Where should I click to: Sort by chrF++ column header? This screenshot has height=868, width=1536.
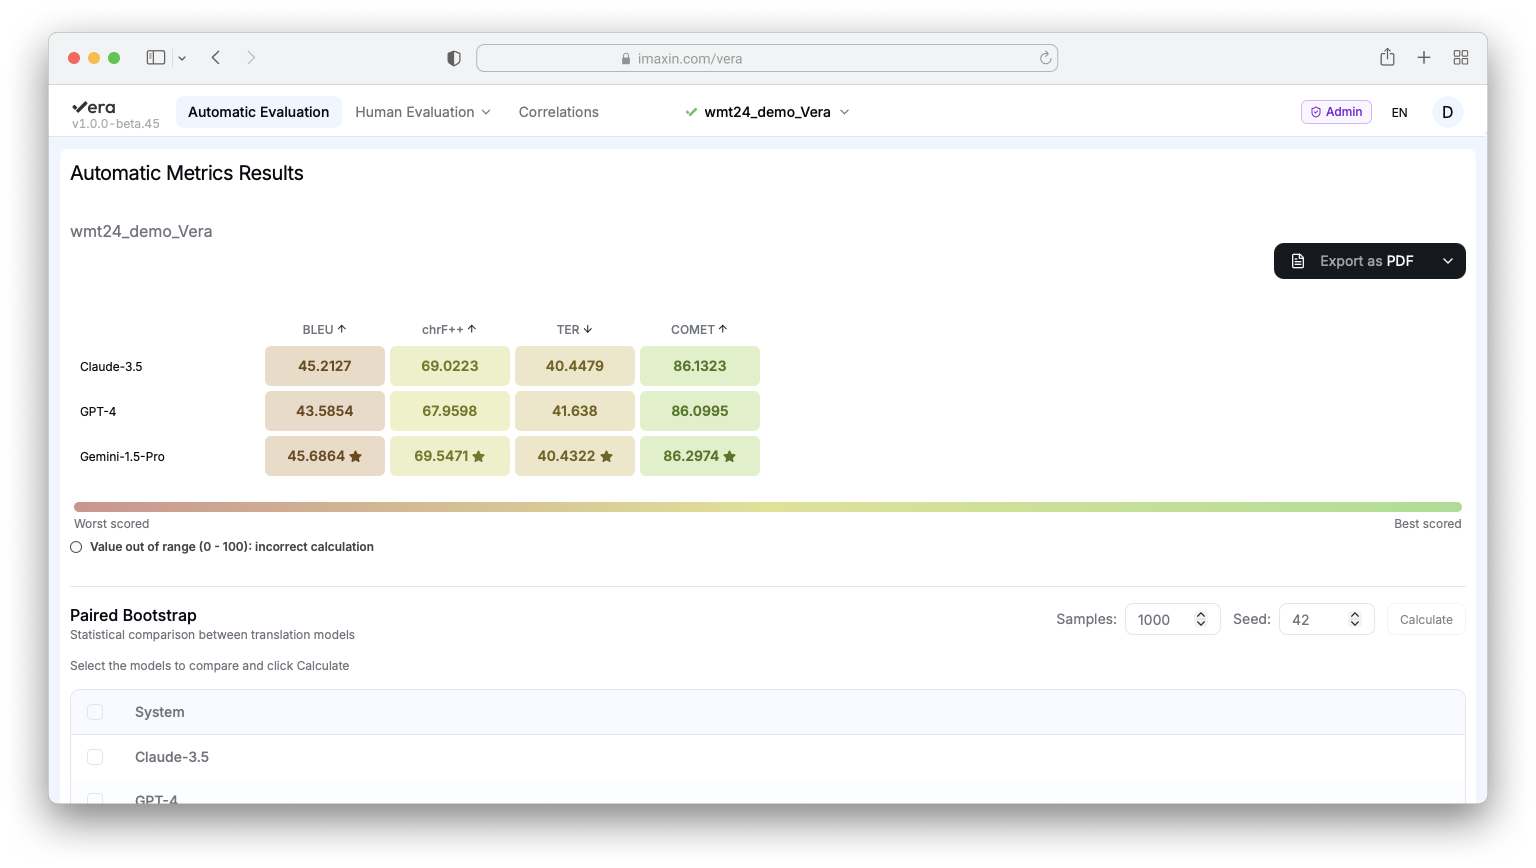[449, 329]
